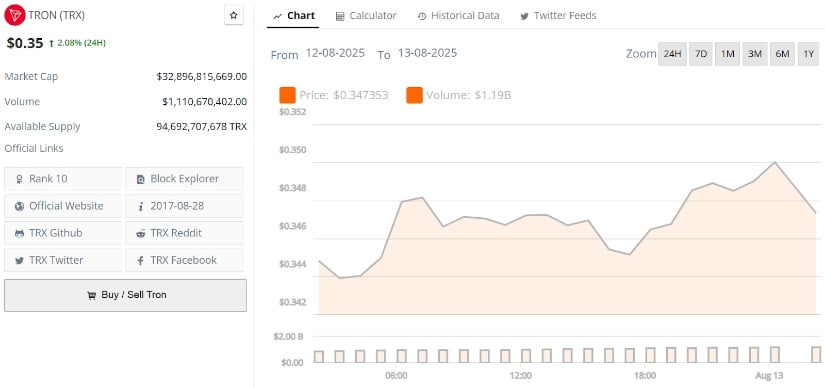Set chart zoom to 6M

(x=782, y=54)
